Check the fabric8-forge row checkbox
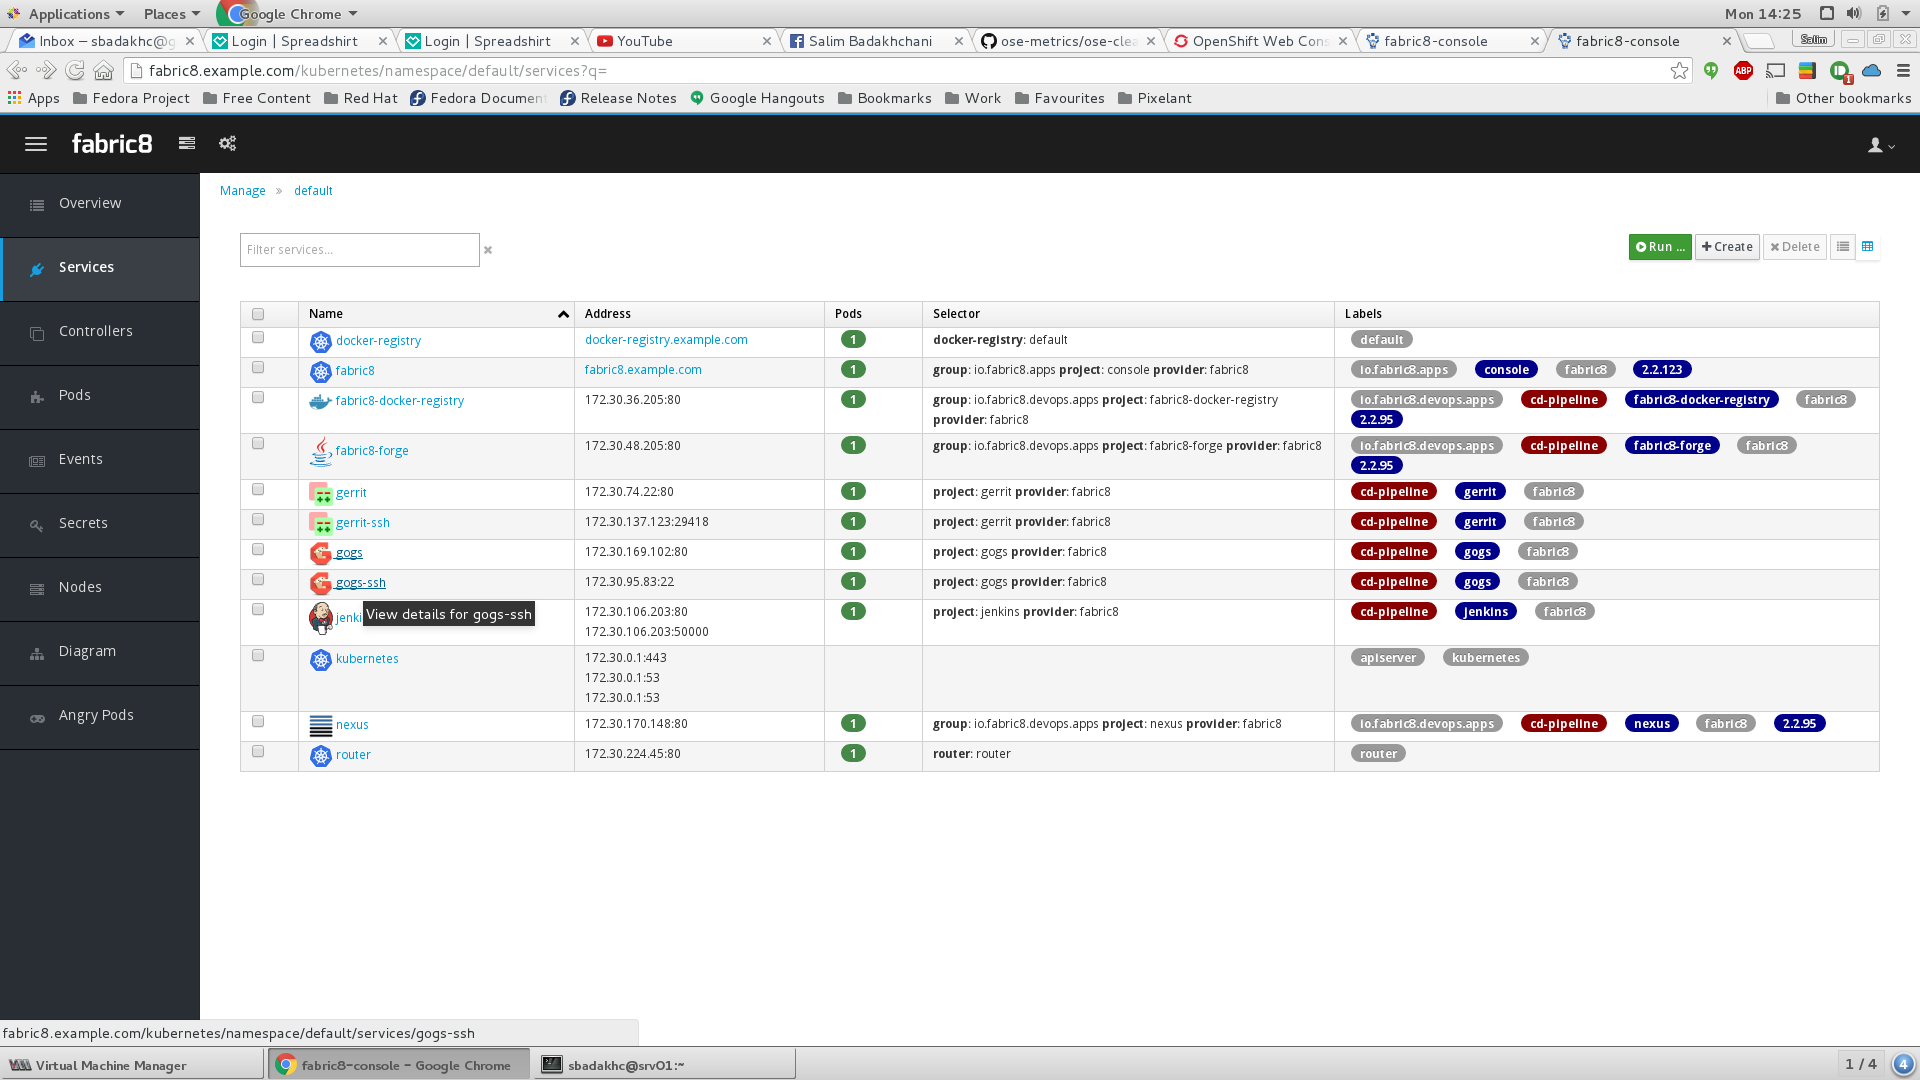 click(x=258, y=444)
